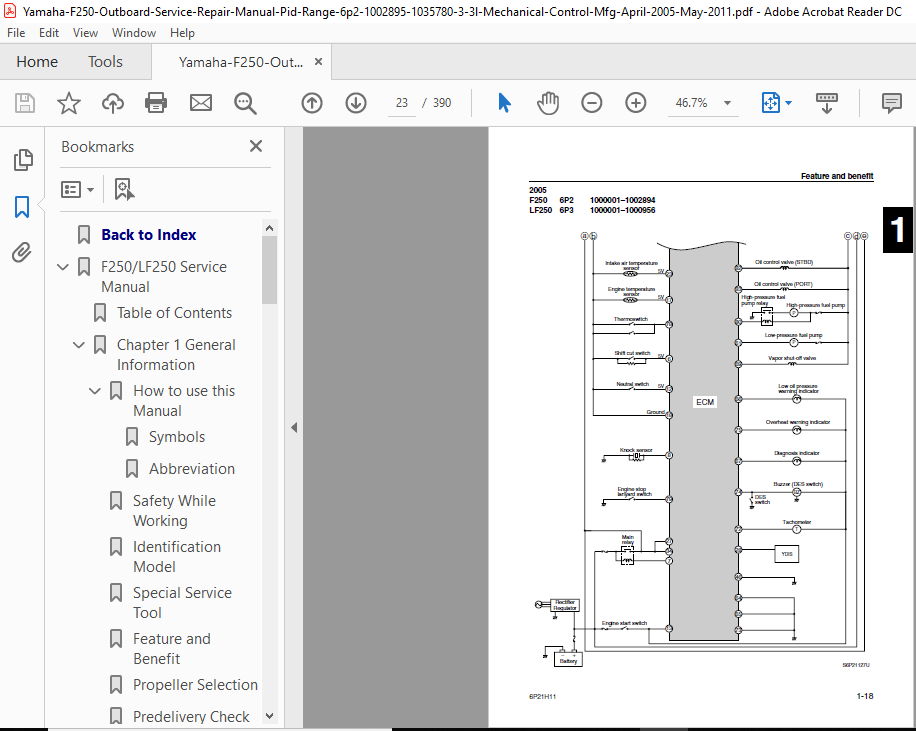Switch to the Home tab
916x731 pixels.
37,61
